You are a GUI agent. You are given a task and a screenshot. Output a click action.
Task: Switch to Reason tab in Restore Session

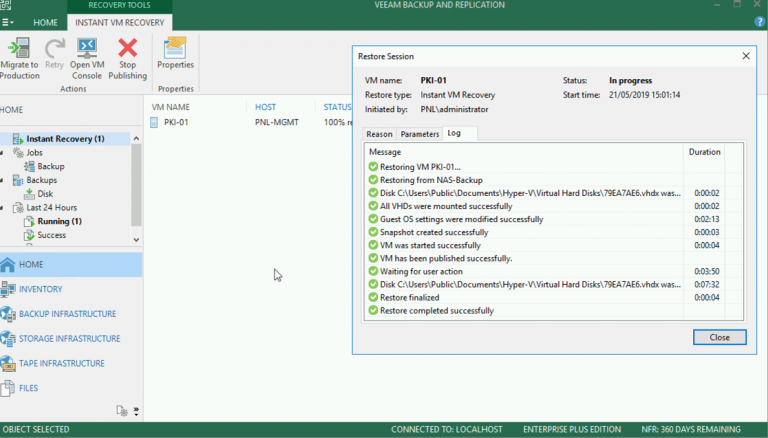(379, 134)
